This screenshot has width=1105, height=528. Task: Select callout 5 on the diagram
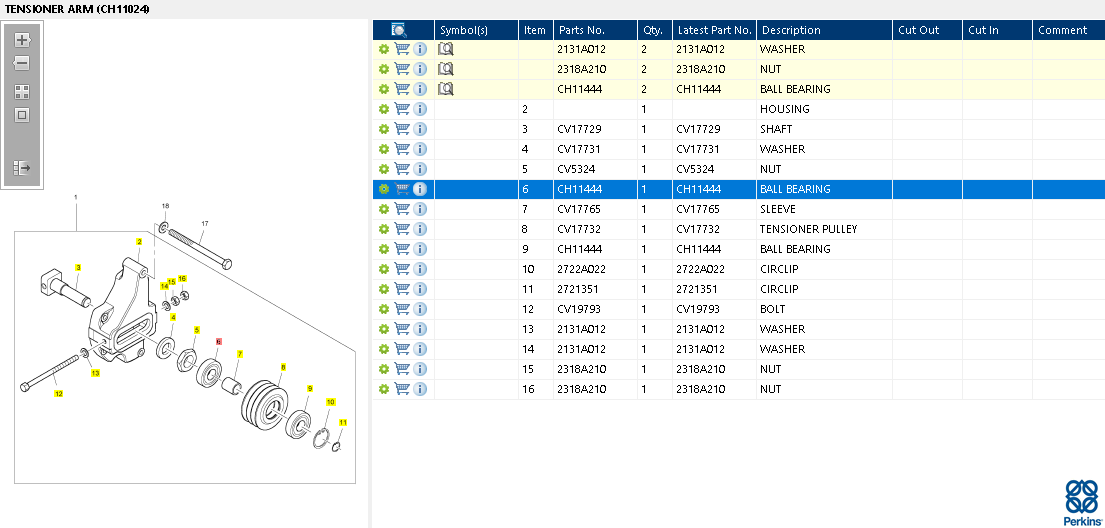coord(197,329)
